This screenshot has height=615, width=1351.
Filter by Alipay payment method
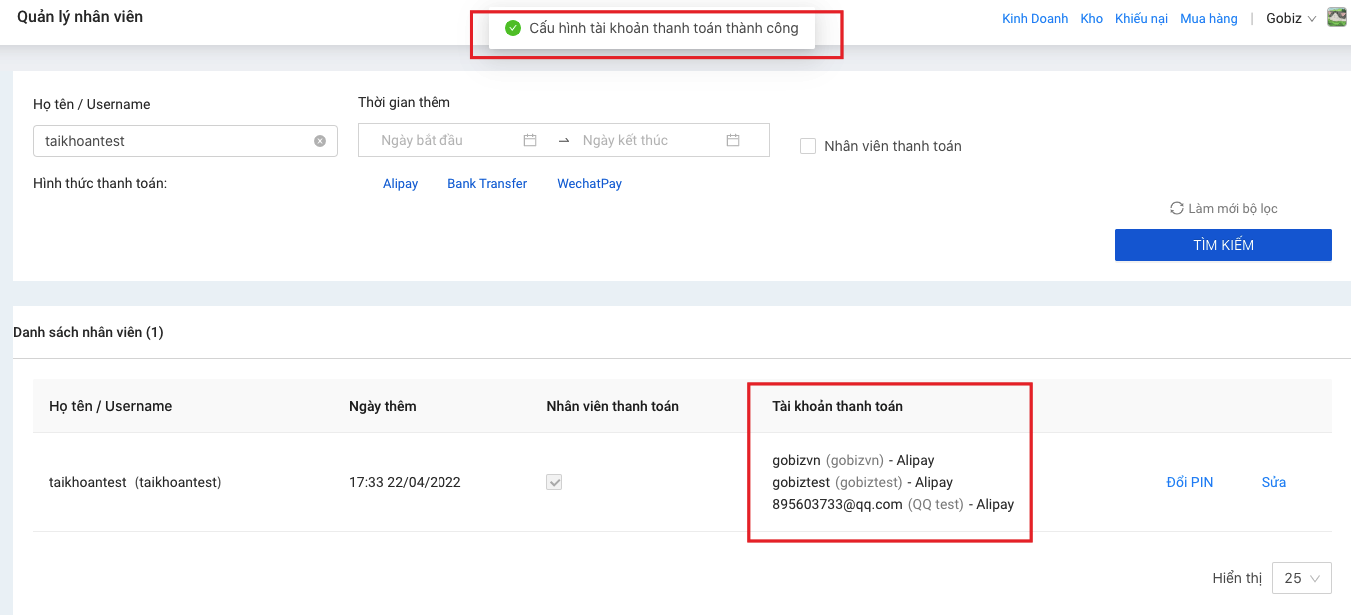(400, 184)
